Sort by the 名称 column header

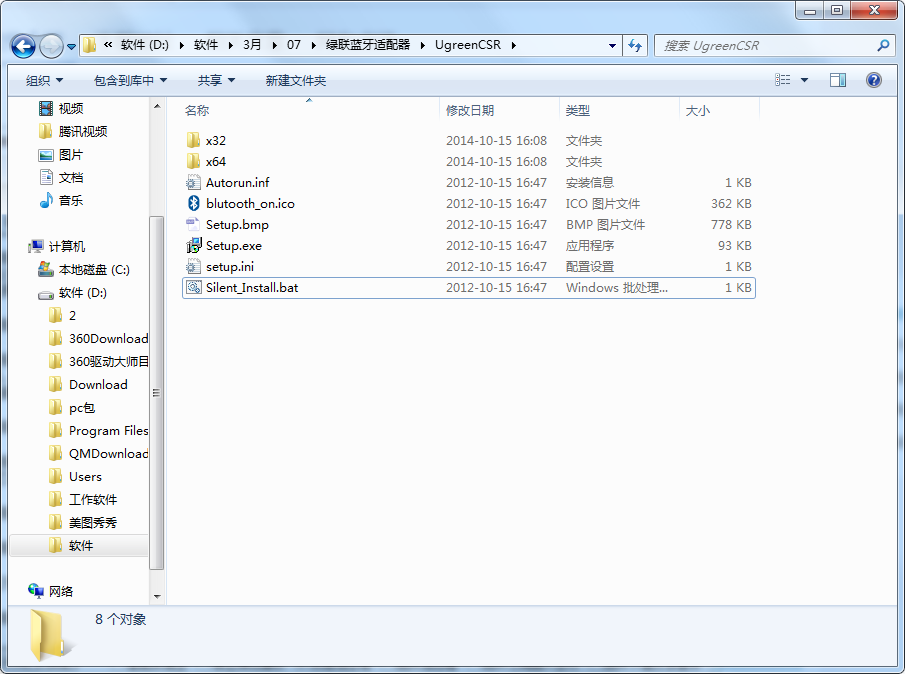[197, 111]
